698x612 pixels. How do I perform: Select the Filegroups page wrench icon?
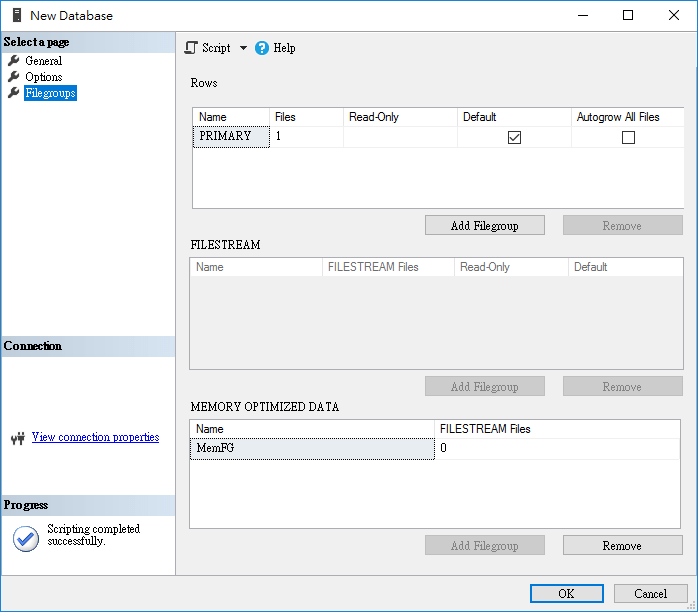(x=14, y=93)
